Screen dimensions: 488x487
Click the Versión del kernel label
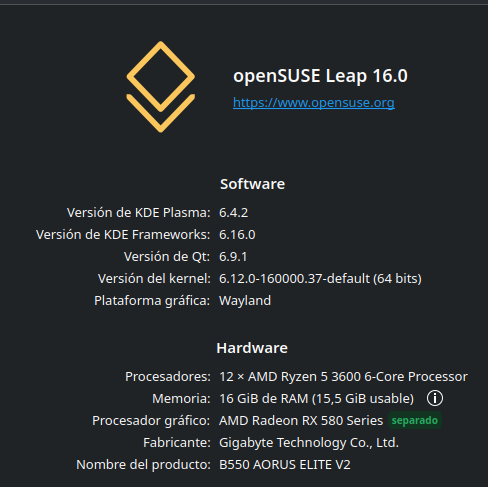tap(154, 279)
